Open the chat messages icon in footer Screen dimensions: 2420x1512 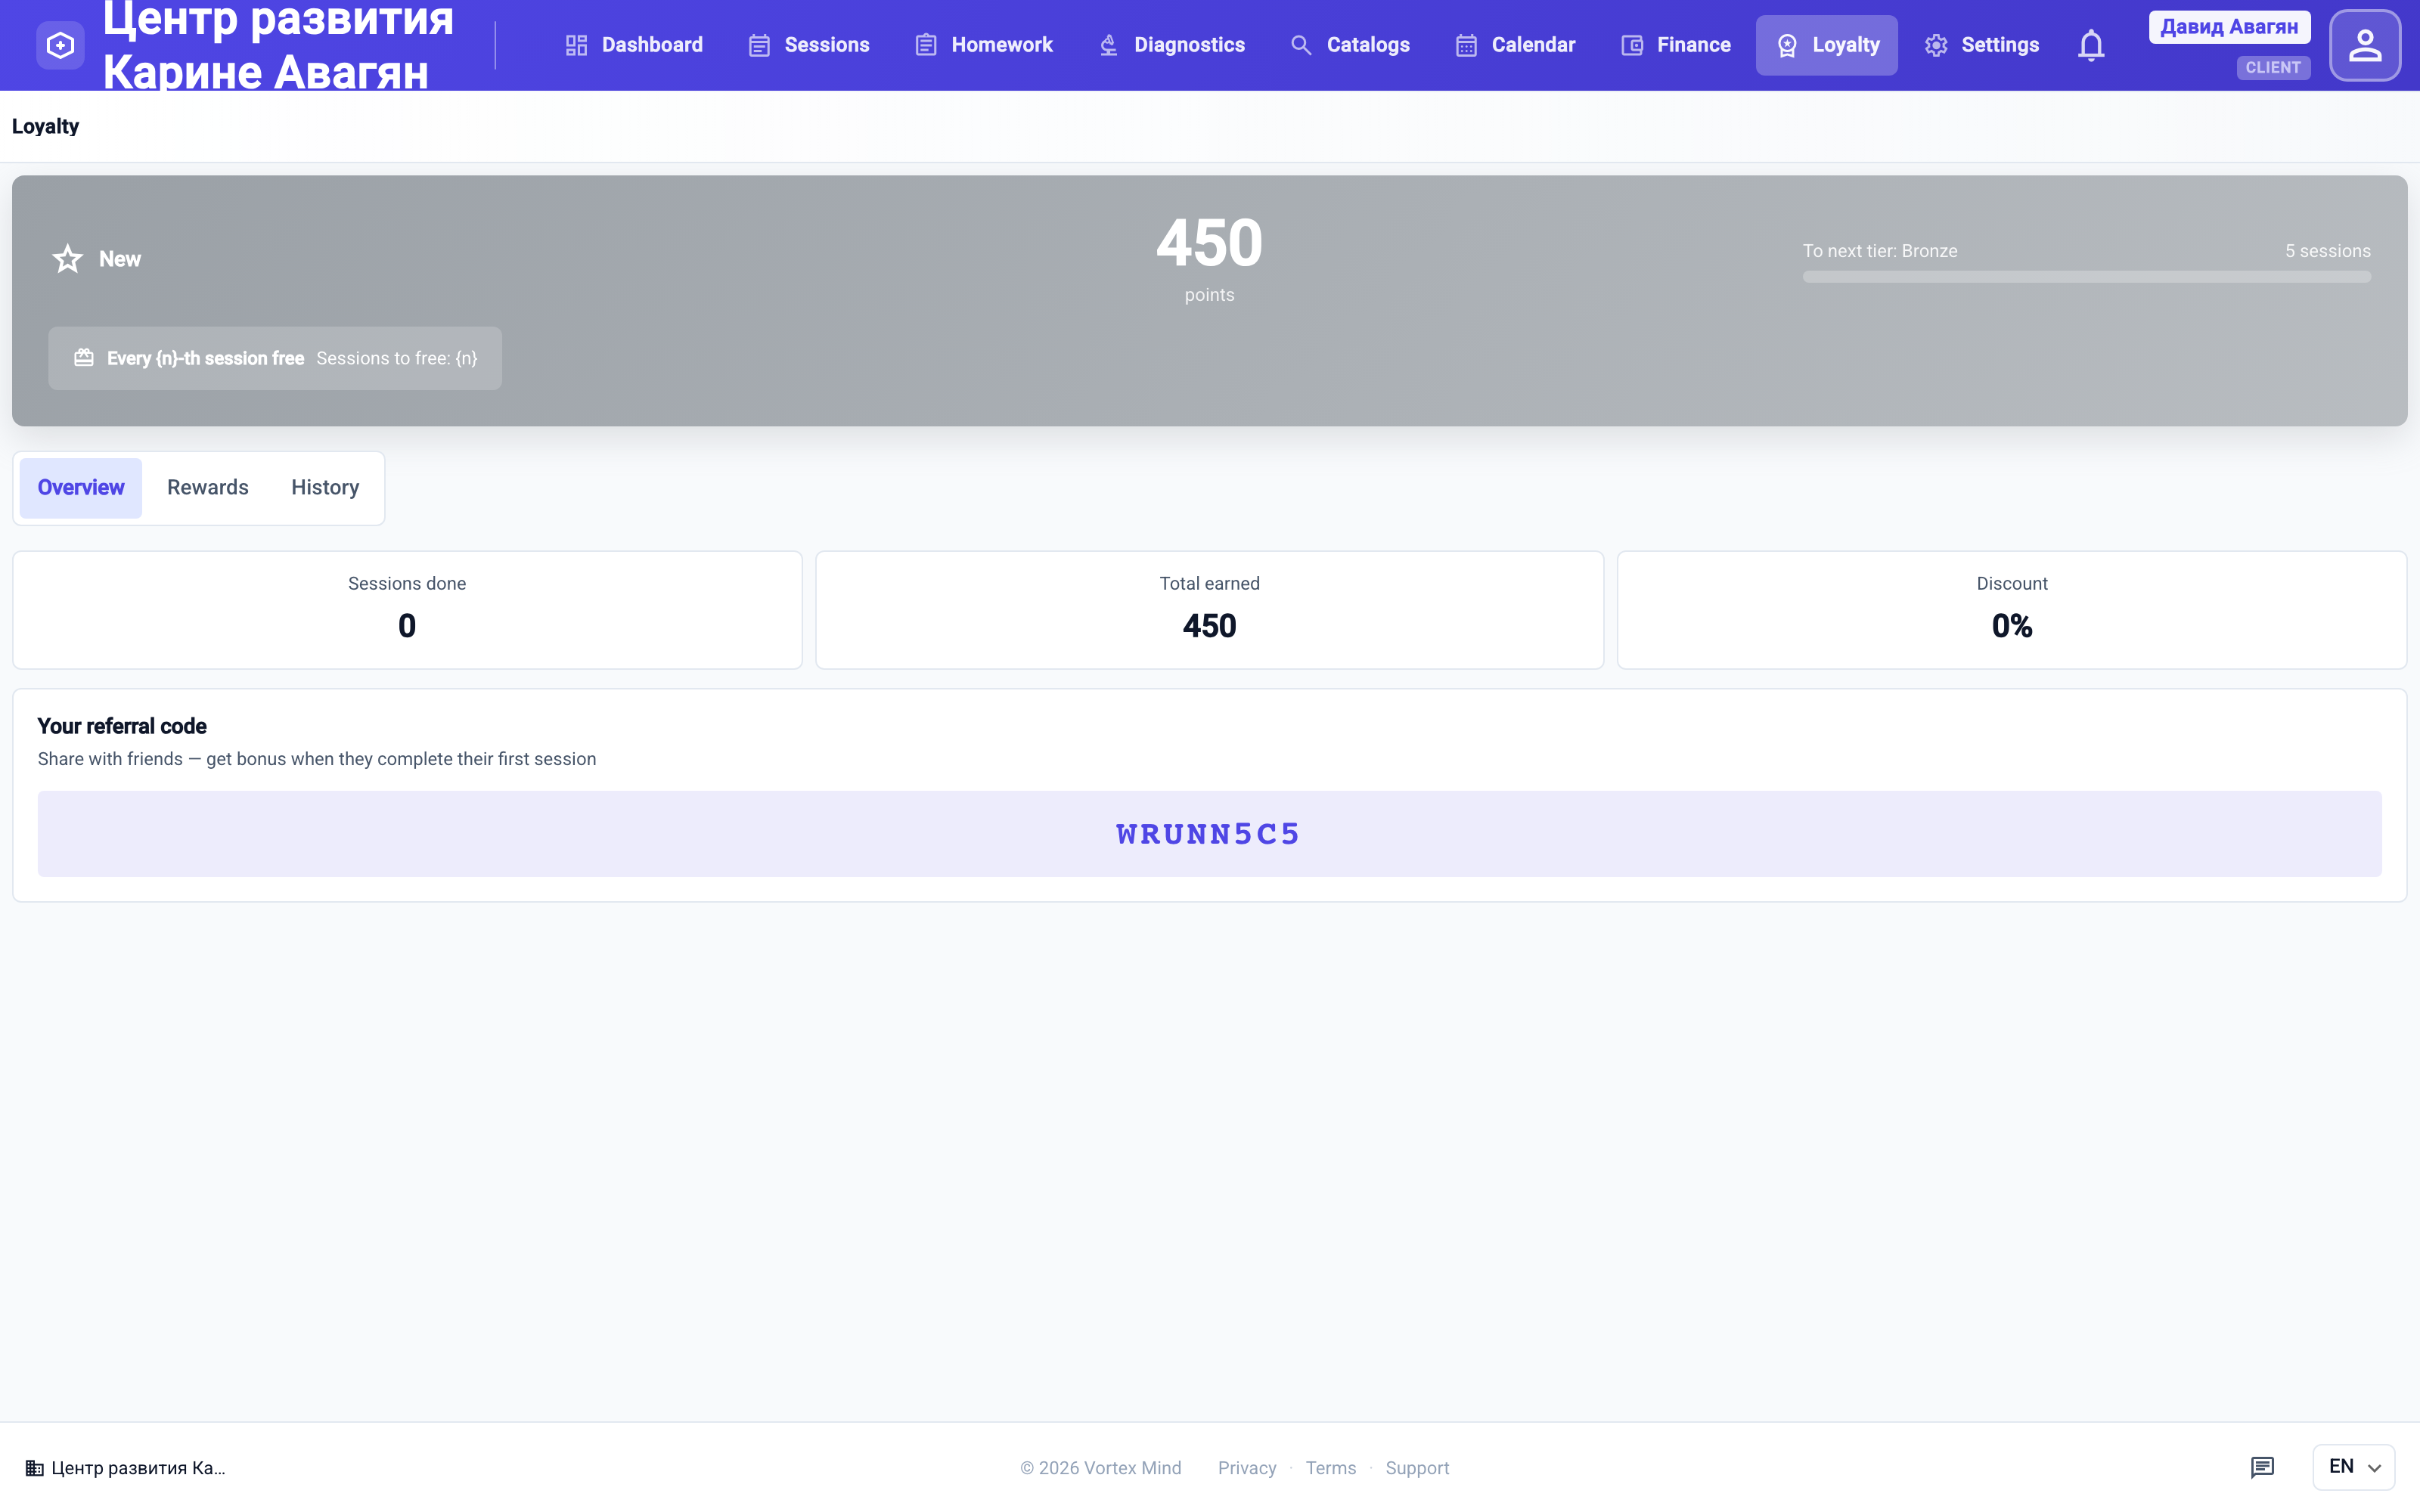[x=2262, y=1467]
